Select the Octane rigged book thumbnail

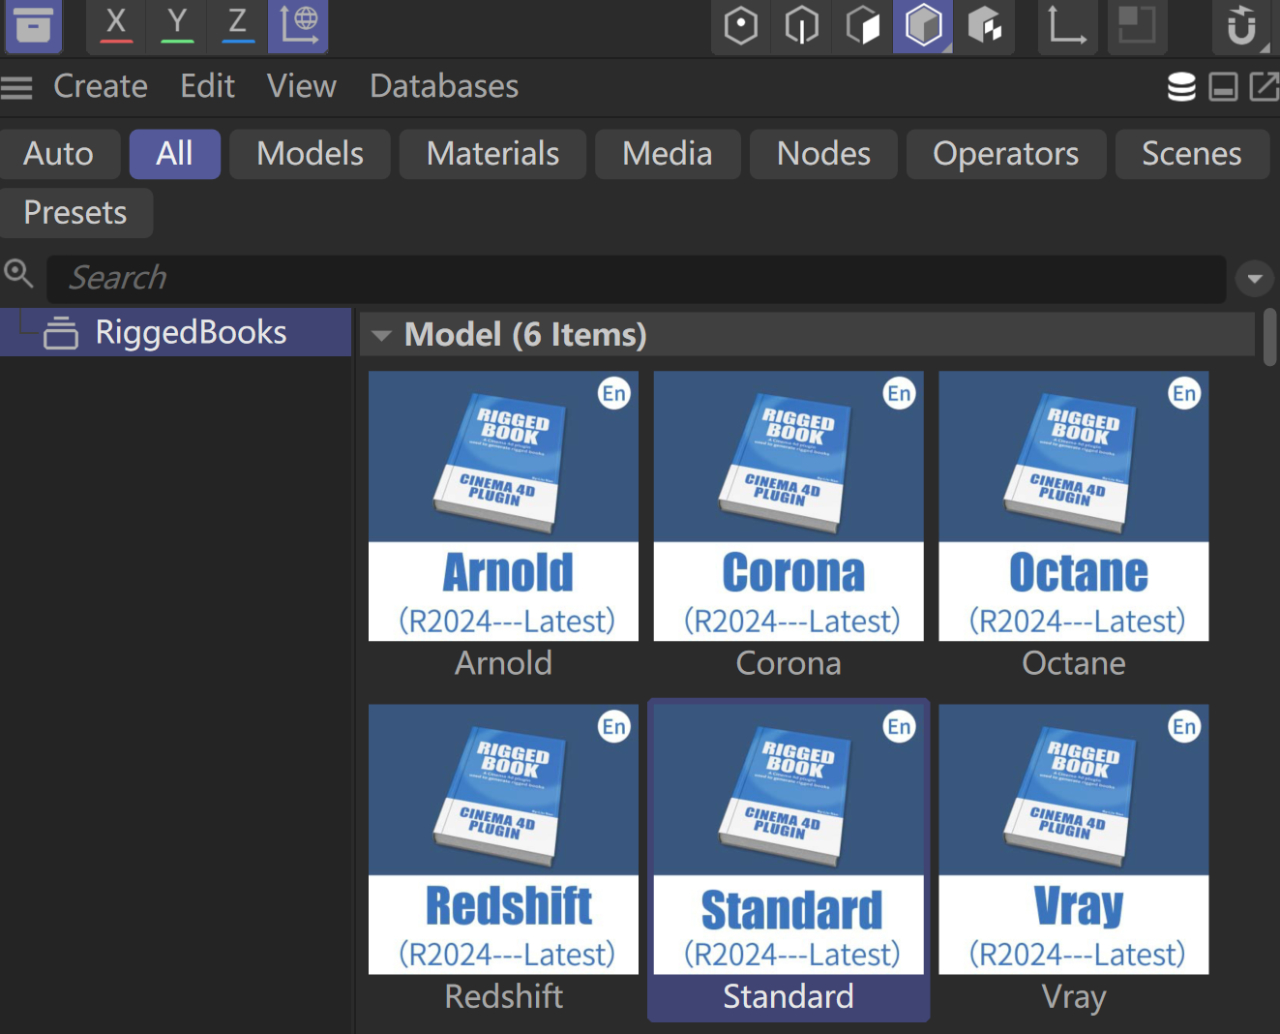coord(1073,507)
